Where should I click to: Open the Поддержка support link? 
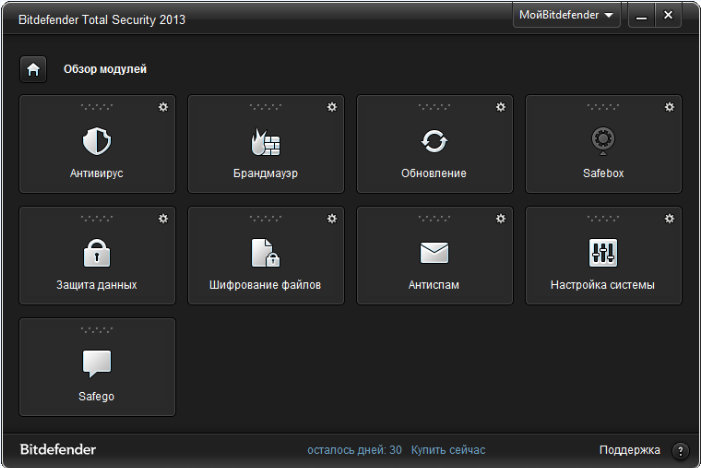coord(629,450)
